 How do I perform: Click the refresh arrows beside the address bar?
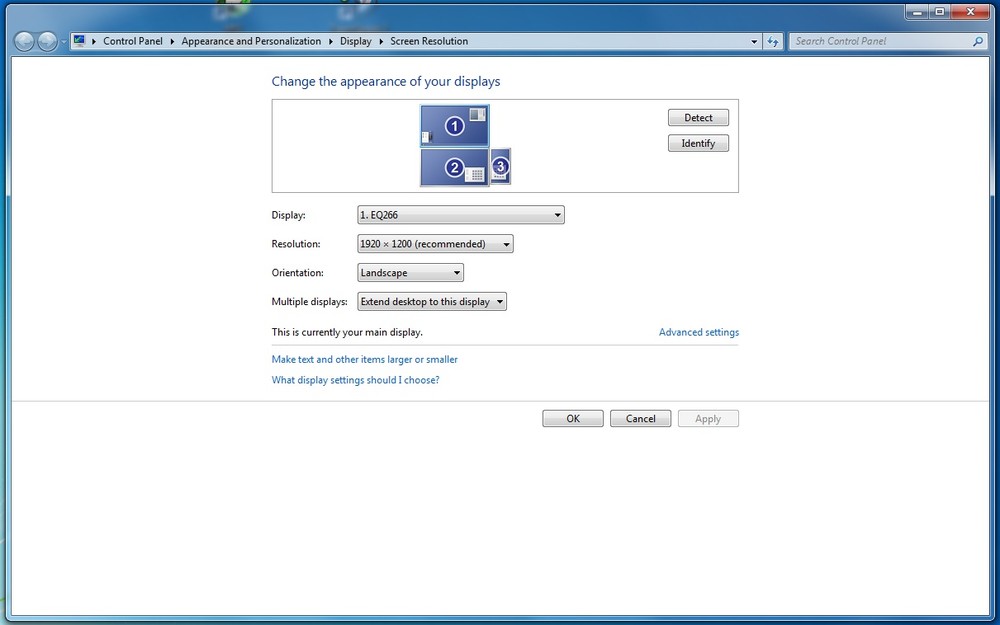773,41
